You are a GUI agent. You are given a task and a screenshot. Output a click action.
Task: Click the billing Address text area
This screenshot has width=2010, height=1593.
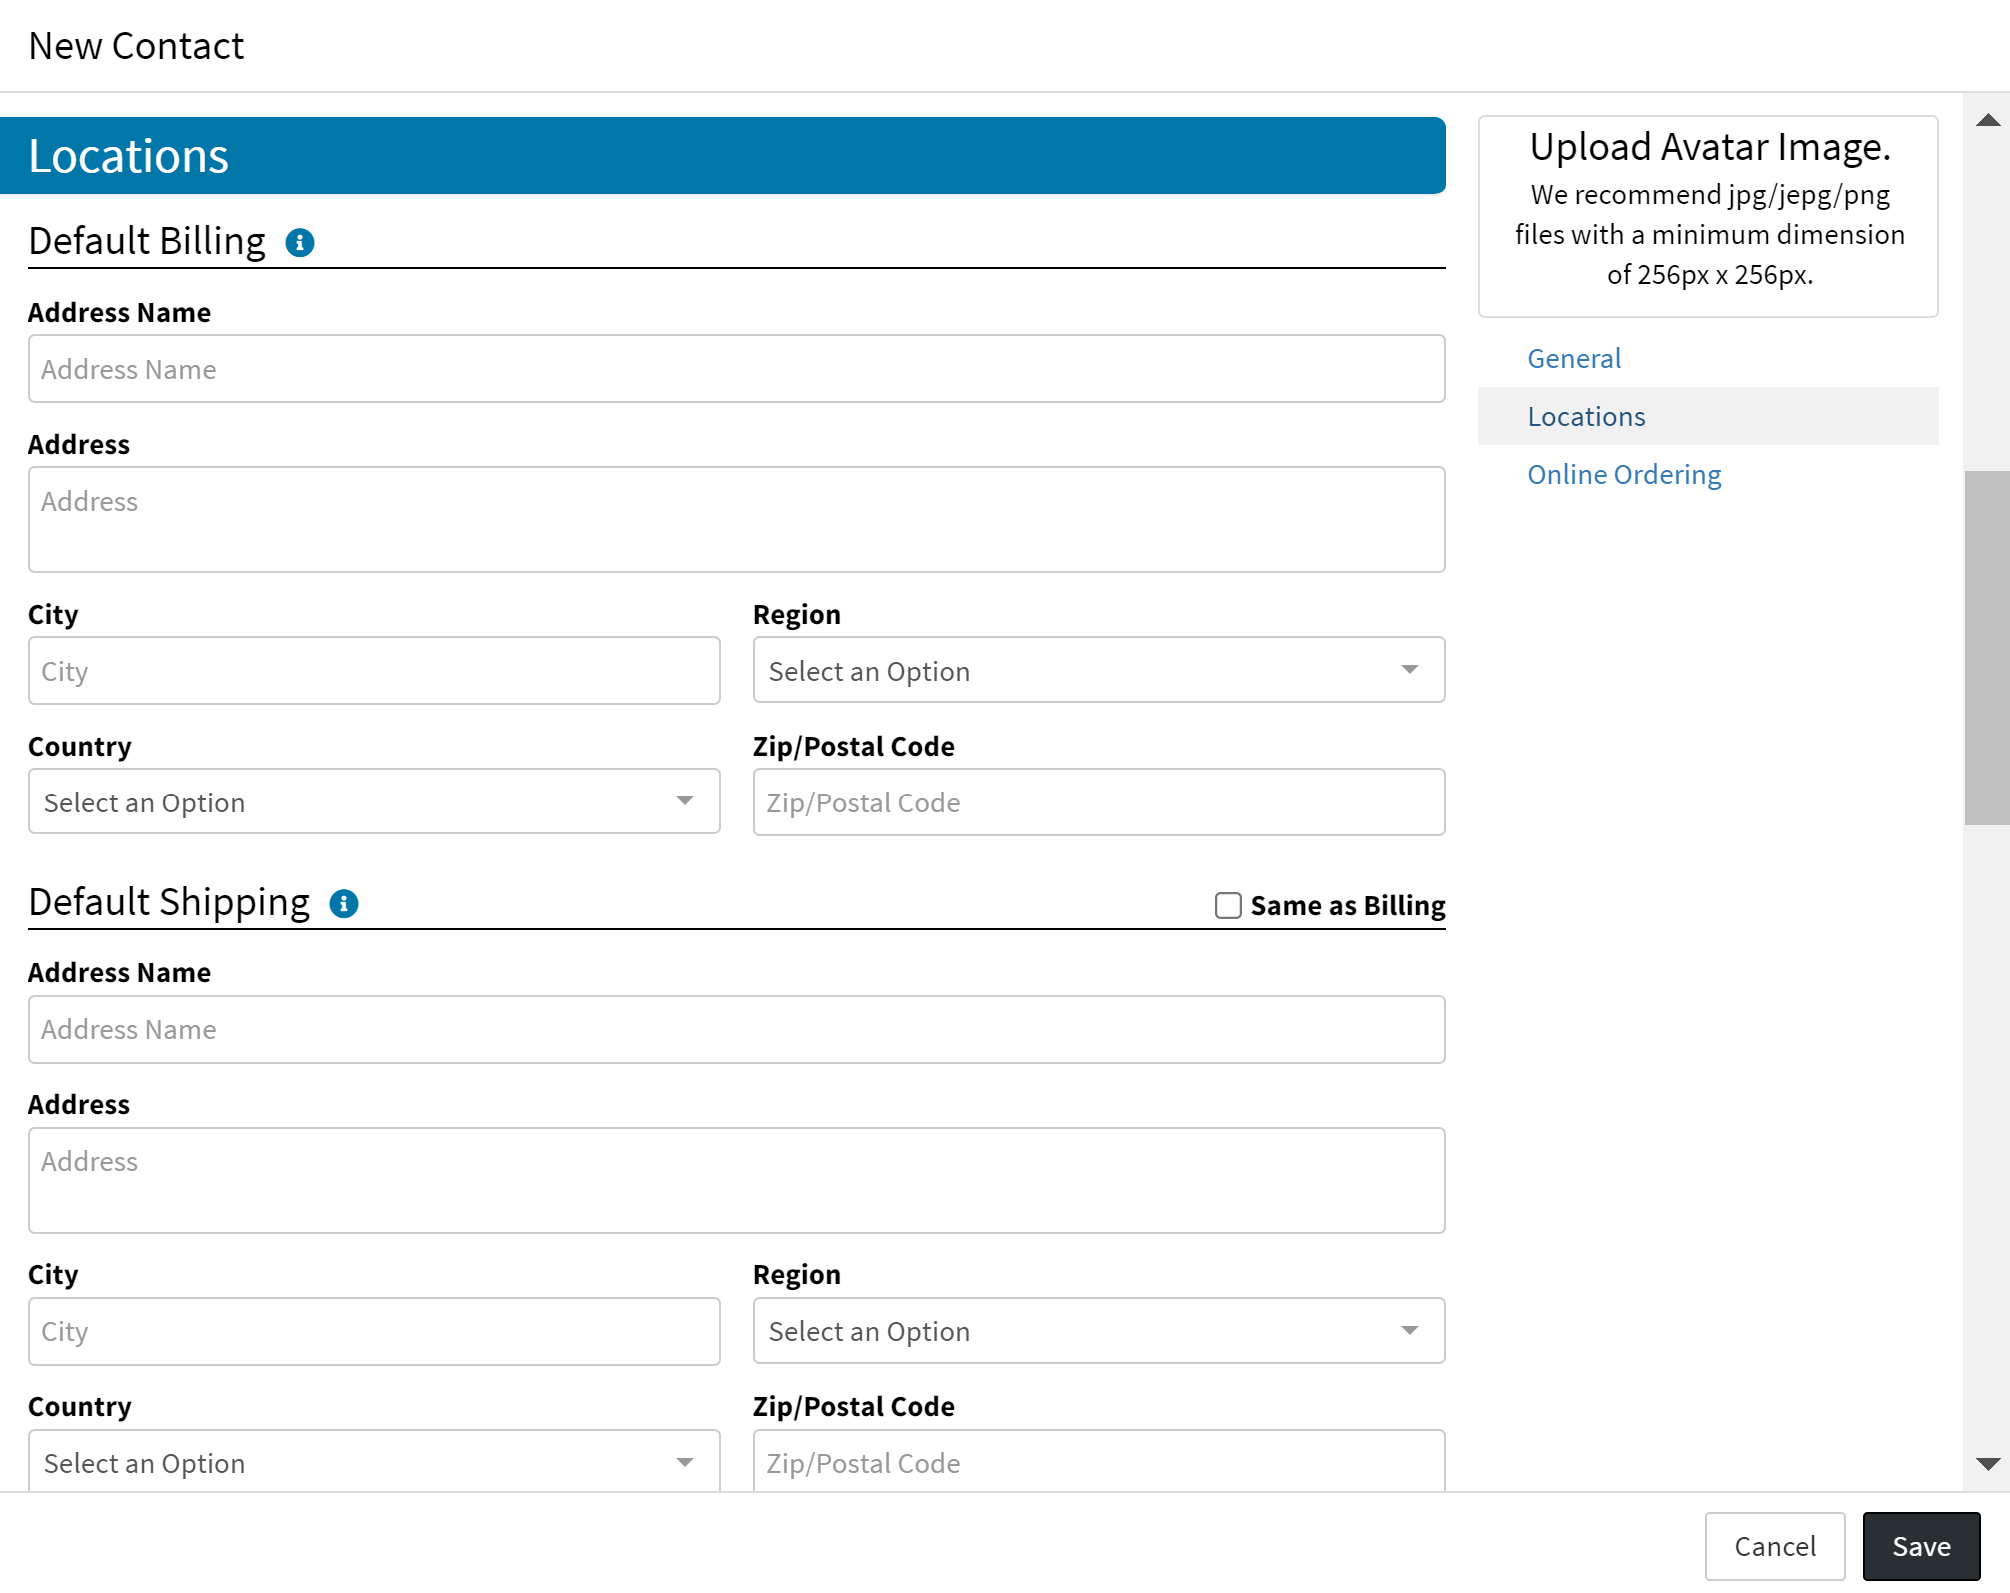[736, 520]
